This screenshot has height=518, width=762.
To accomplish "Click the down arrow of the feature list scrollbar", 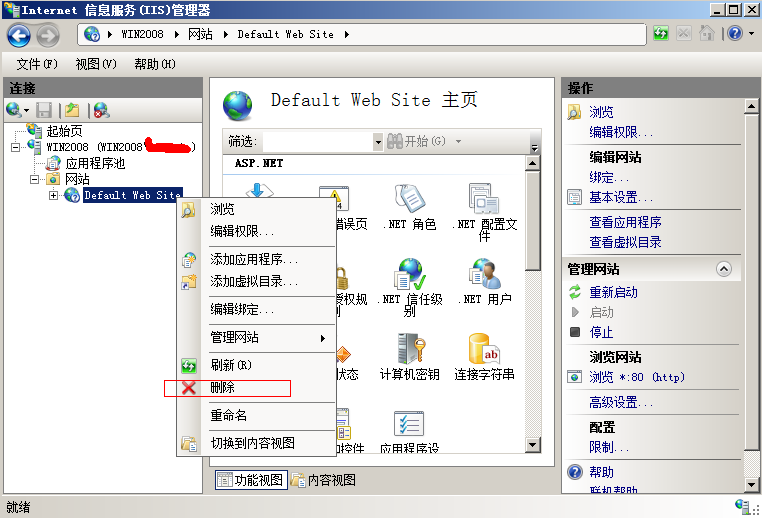I will (x=533, y=445).
